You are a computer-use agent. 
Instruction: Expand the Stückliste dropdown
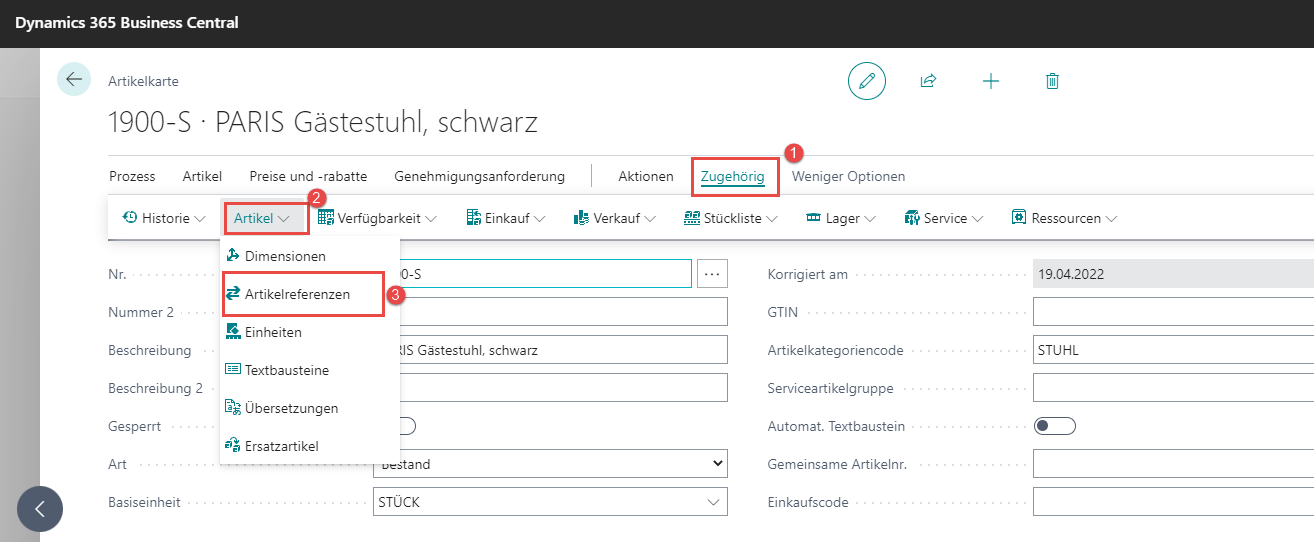pos(771,218)
